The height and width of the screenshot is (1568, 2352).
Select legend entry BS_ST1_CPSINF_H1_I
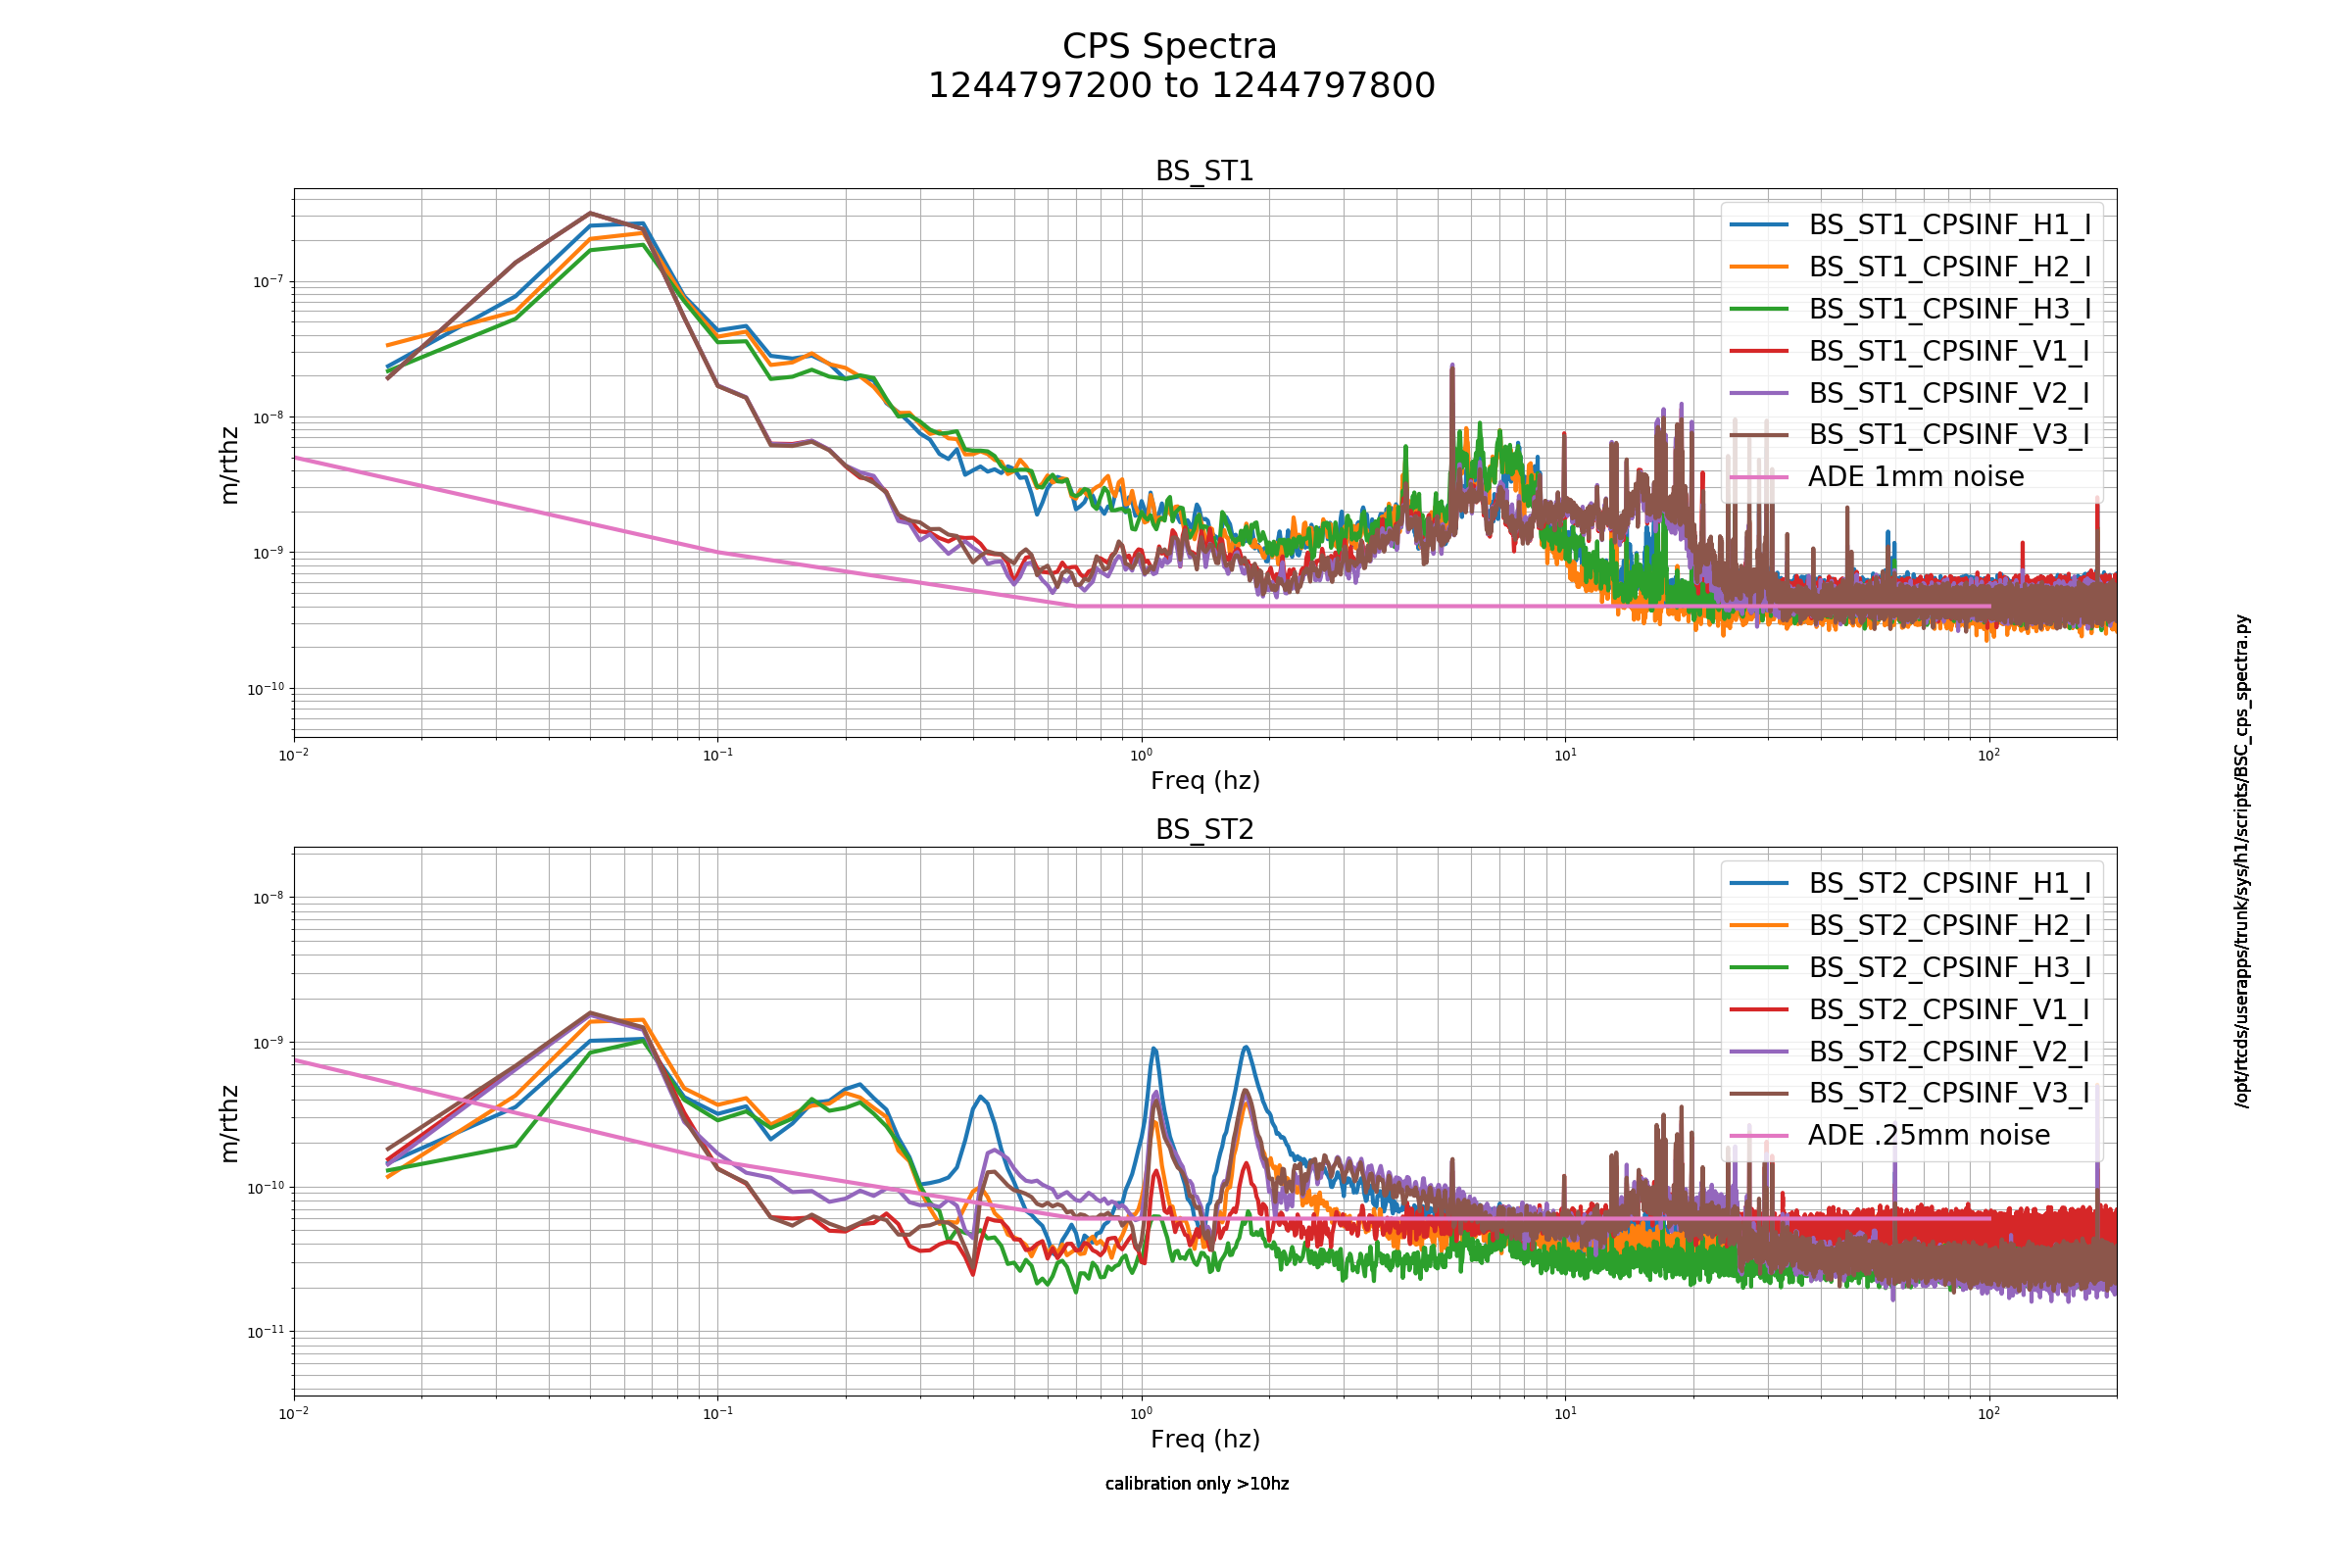(1949, 225)
